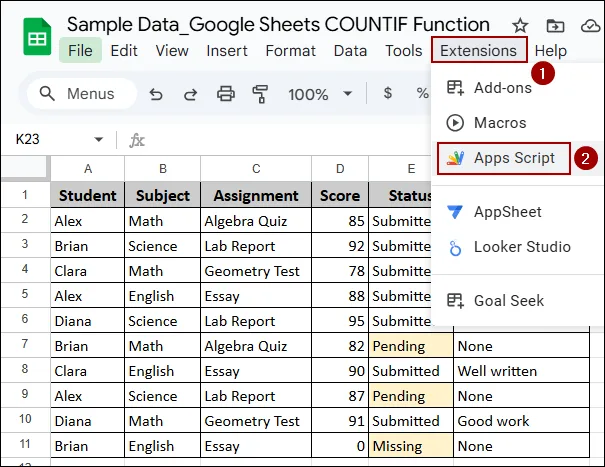Select the Well written comment cell
Viewport: 605px width, 467px height.
(x=521, y=371)
